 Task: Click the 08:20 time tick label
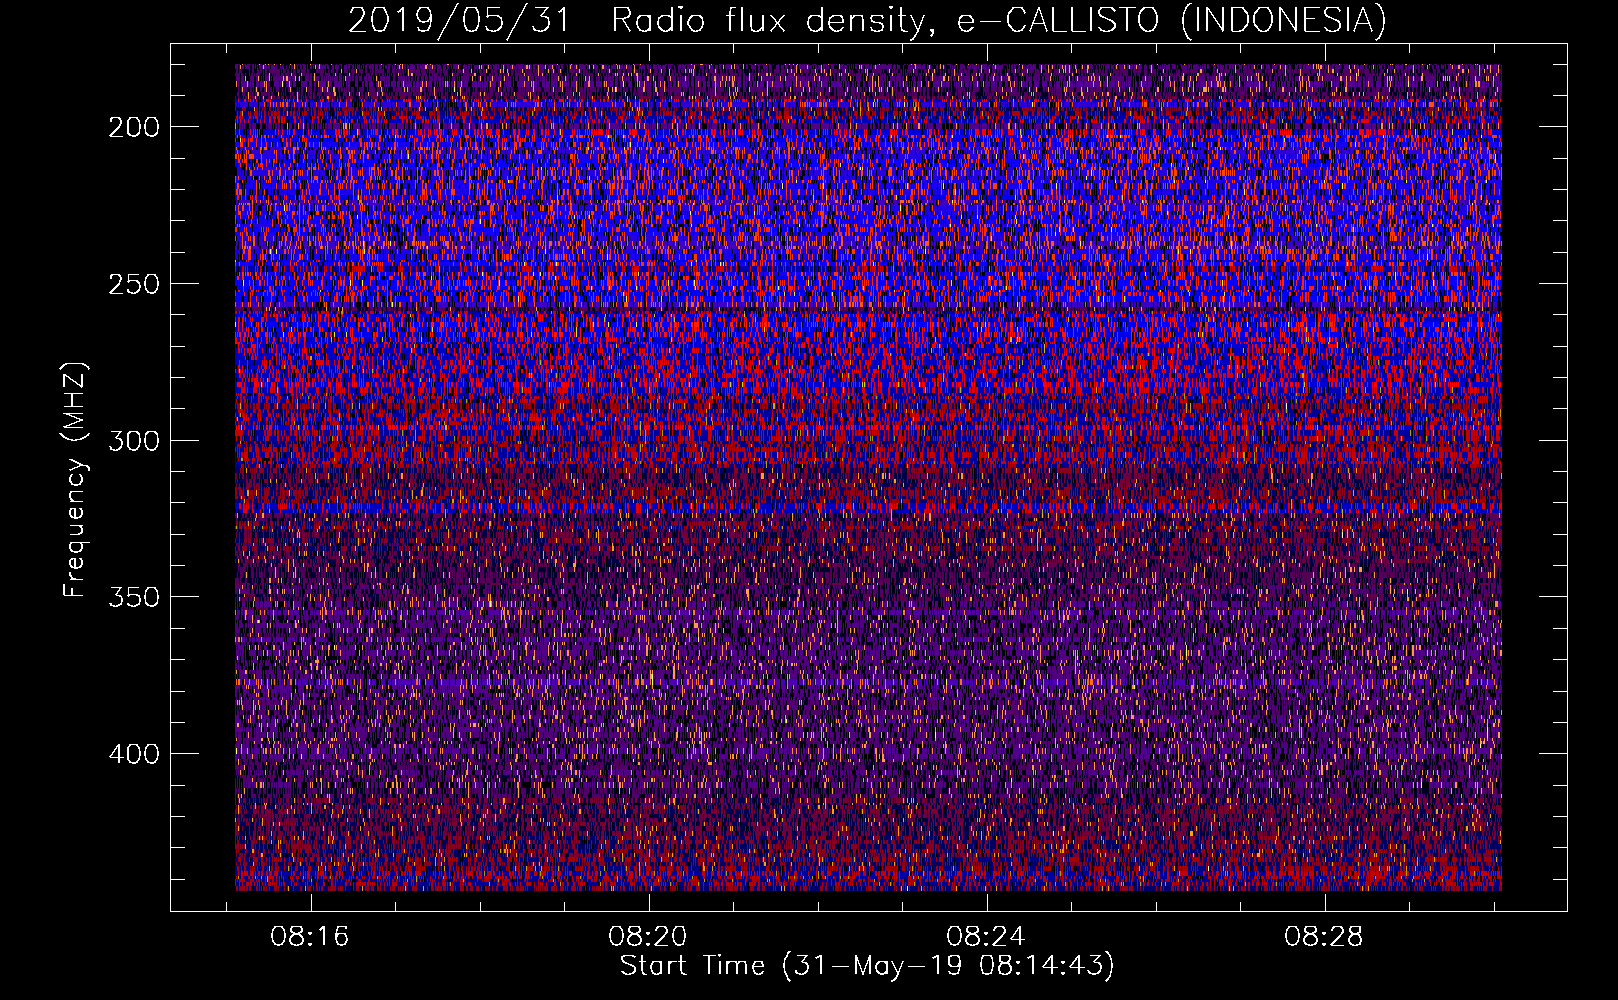[x=648, y=937]
